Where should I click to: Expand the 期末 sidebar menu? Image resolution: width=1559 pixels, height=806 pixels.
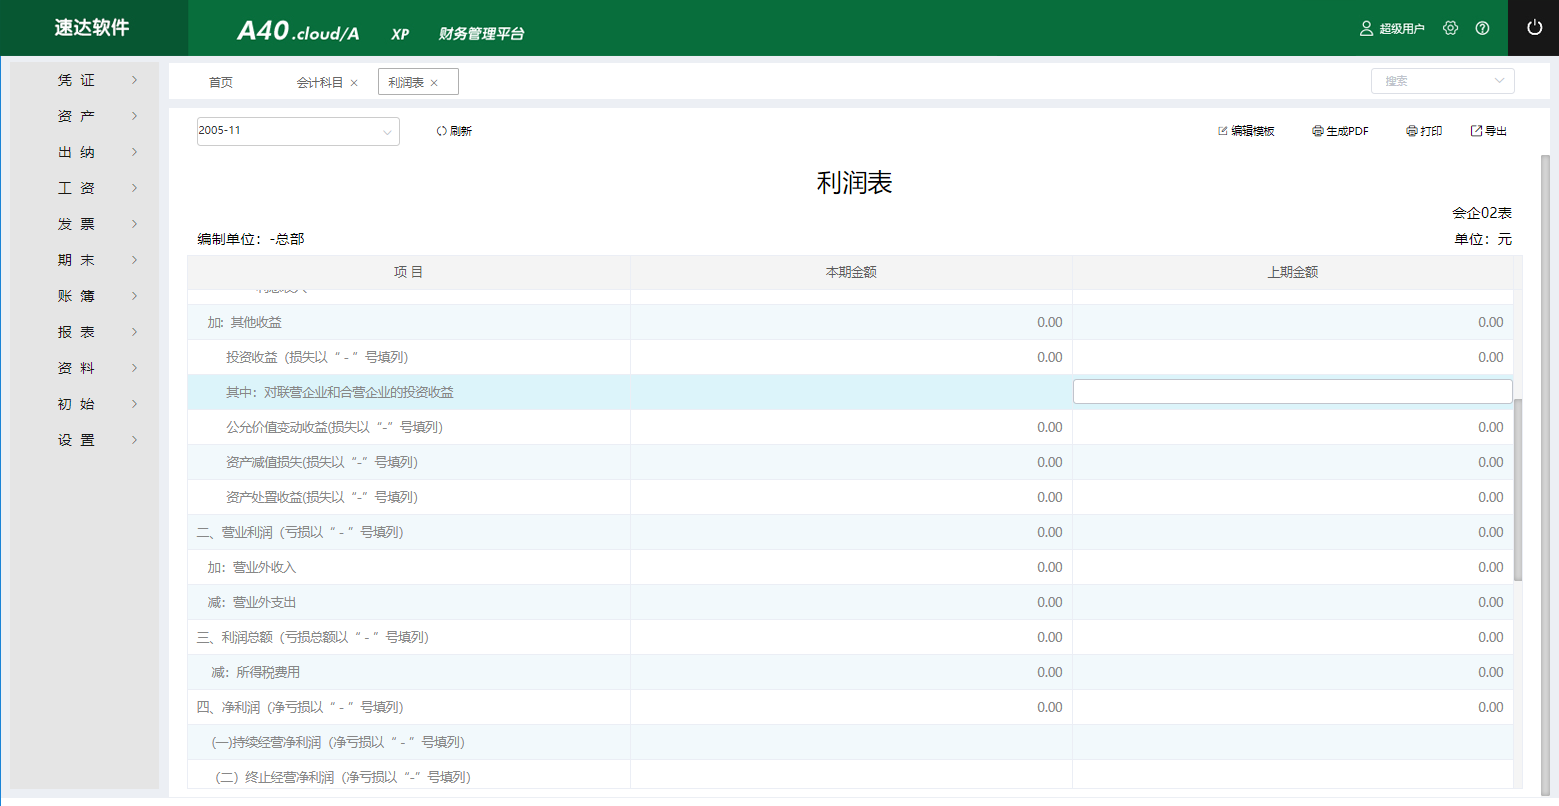click(84, 260)
